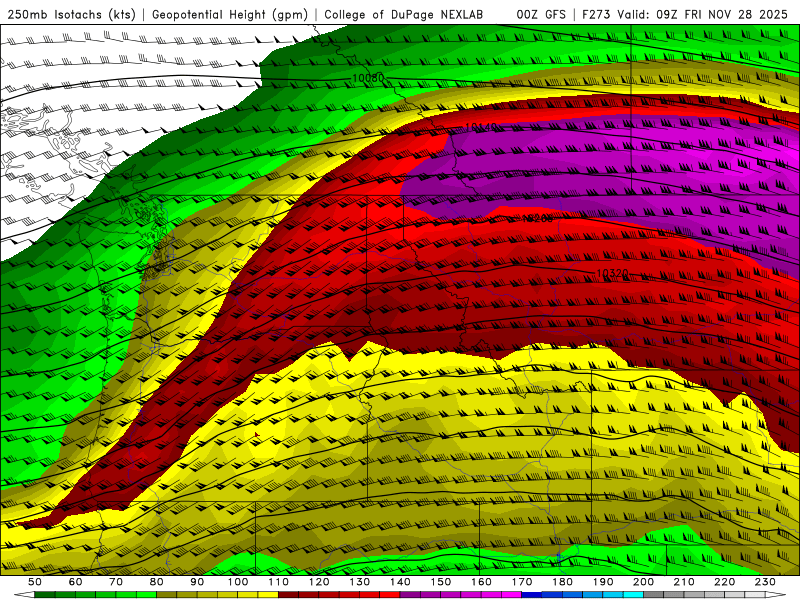Click the 110 knot legend label
Screen dimensions: 800x600
click(x=279, y=582)
